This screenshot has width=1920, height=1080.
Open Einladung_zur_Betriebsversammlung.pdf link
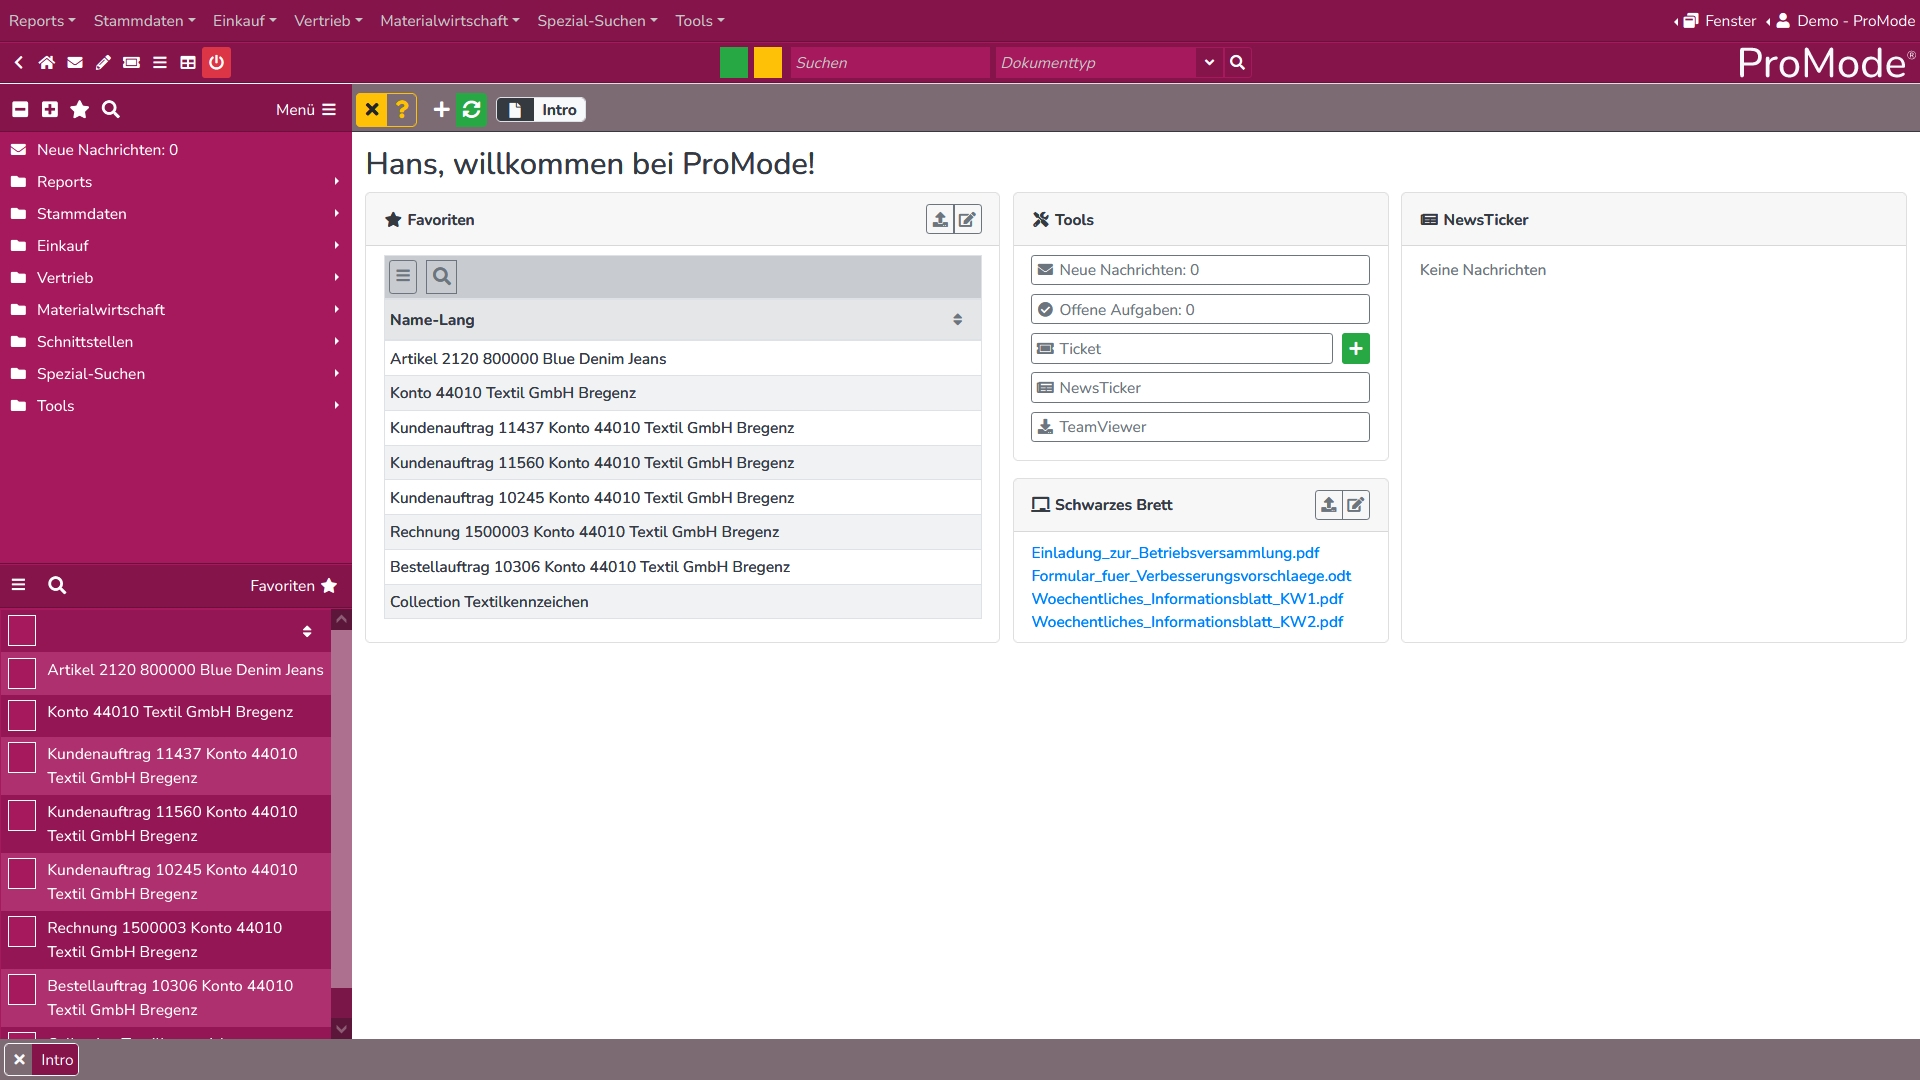[1175, 553]
